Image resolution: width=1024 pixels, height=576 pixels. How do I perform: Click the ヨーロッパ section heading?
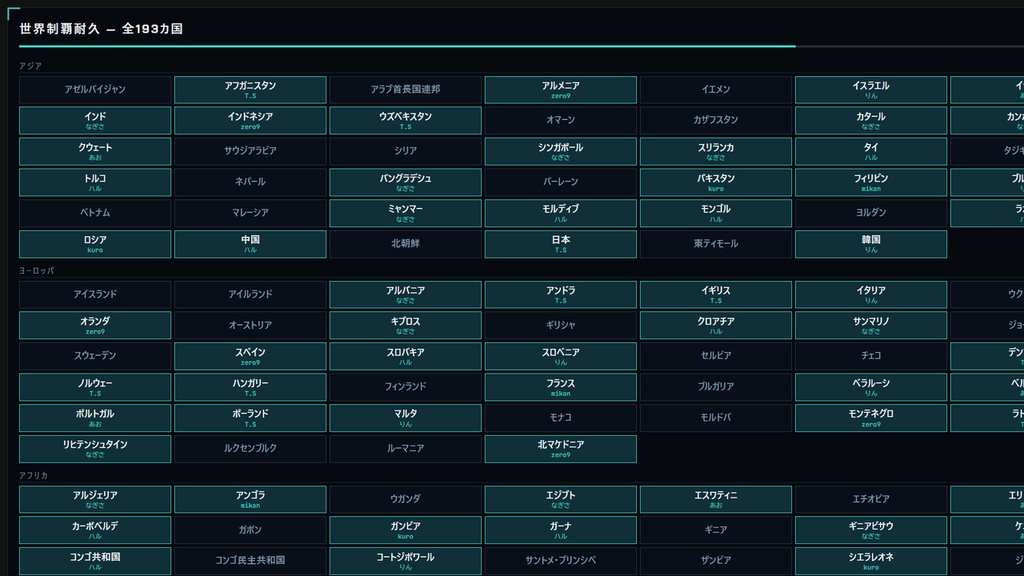point(37,270)
